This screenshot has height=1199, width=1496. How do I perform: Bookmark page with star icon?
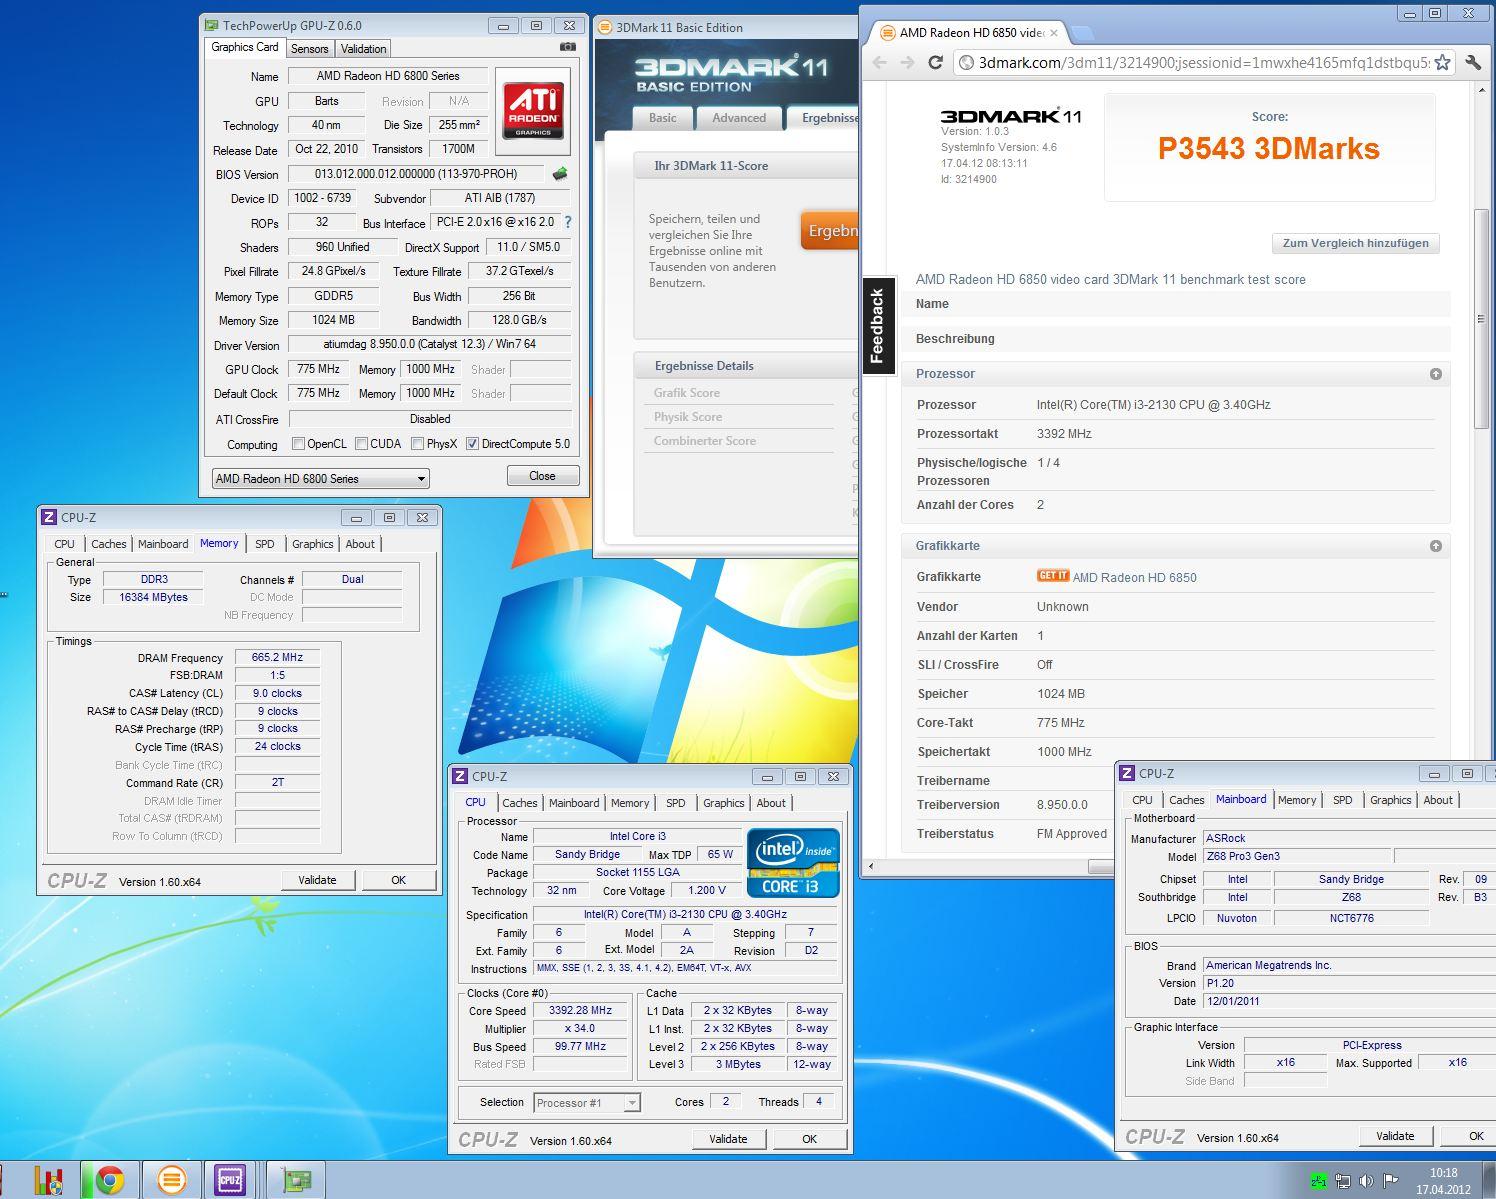click(x=1442, y=62)
